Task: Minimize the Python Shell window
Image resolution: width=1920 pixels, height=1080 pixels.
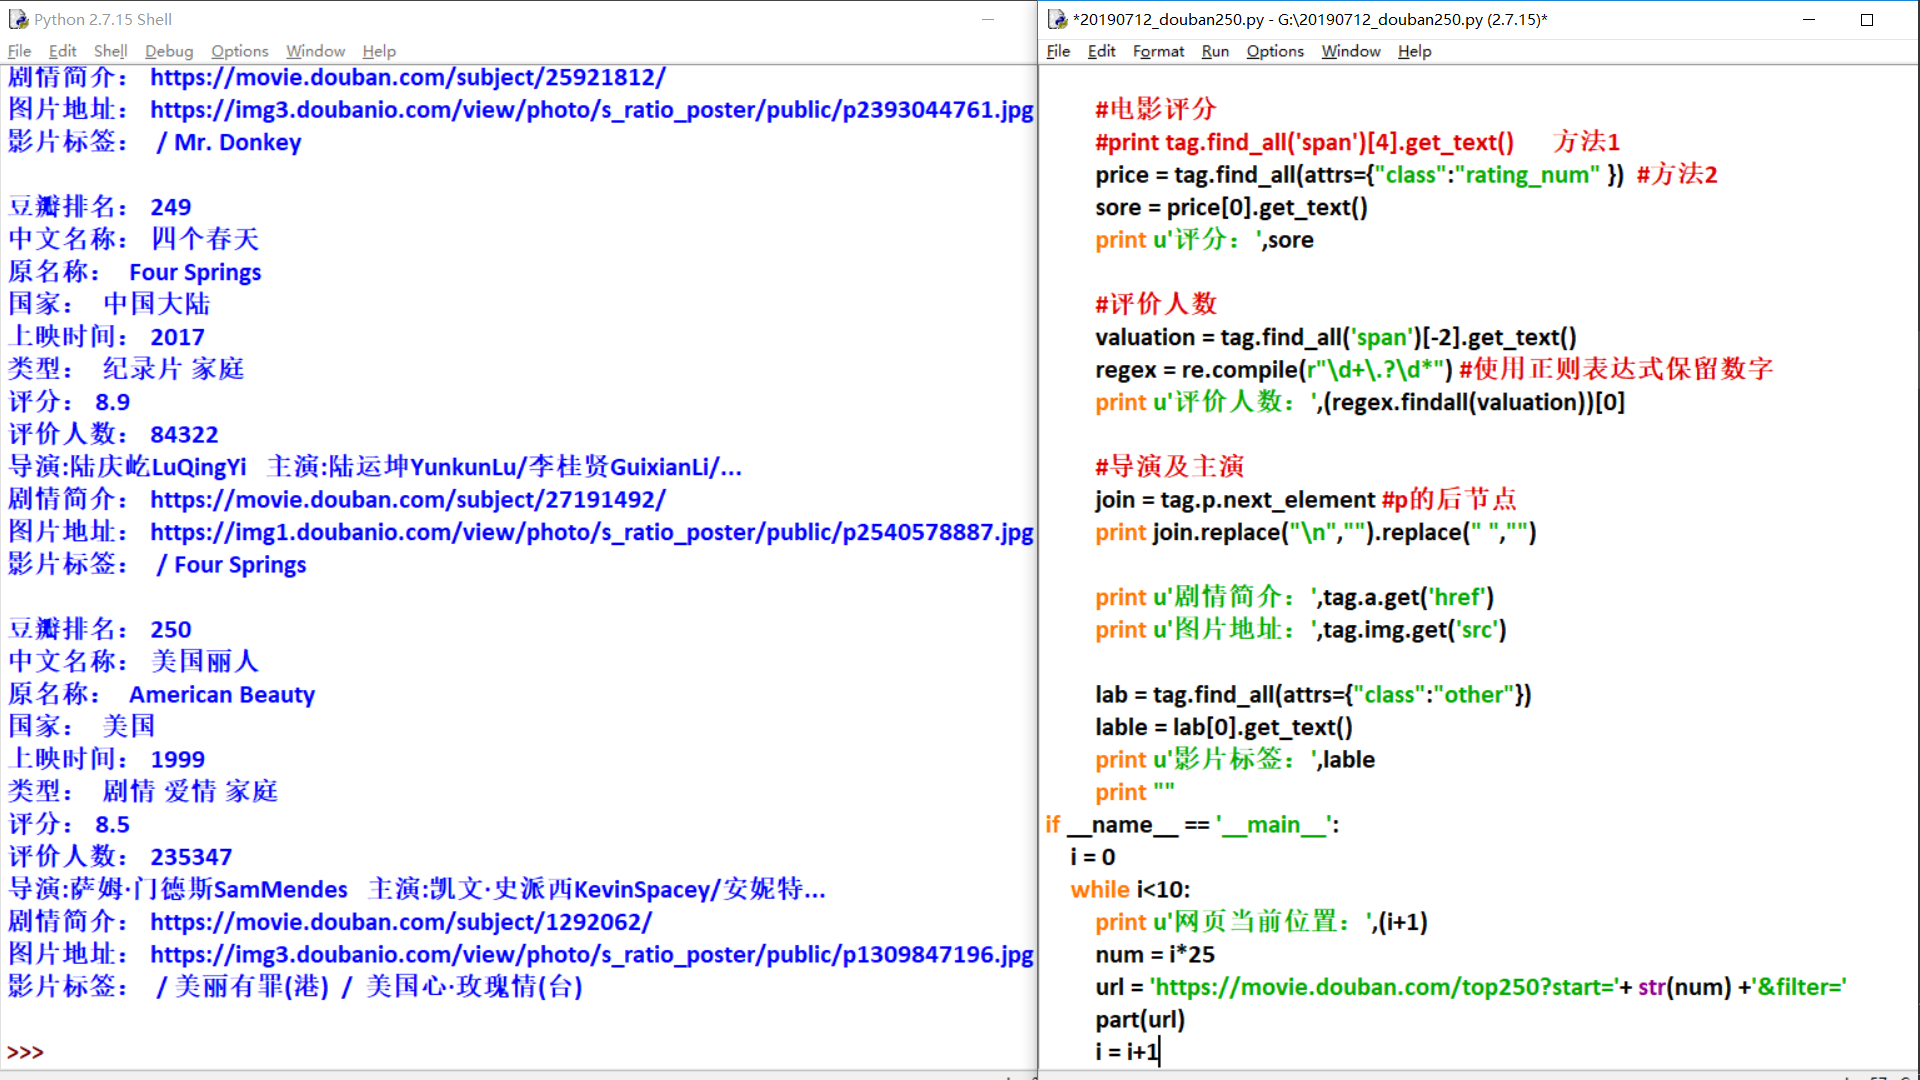Action: (987, 19)
